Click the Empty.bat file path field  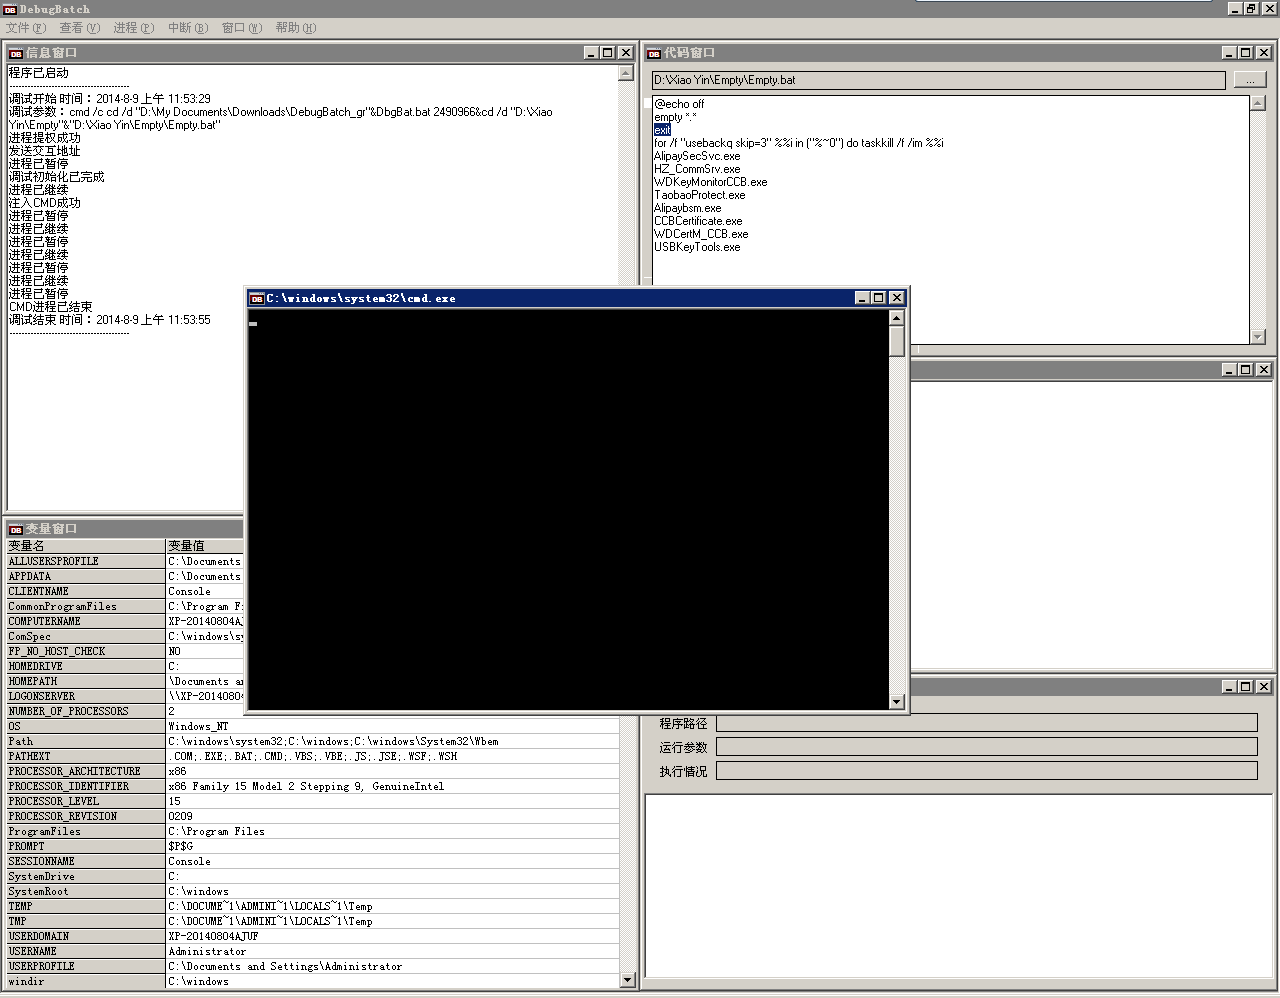(939, 80)
